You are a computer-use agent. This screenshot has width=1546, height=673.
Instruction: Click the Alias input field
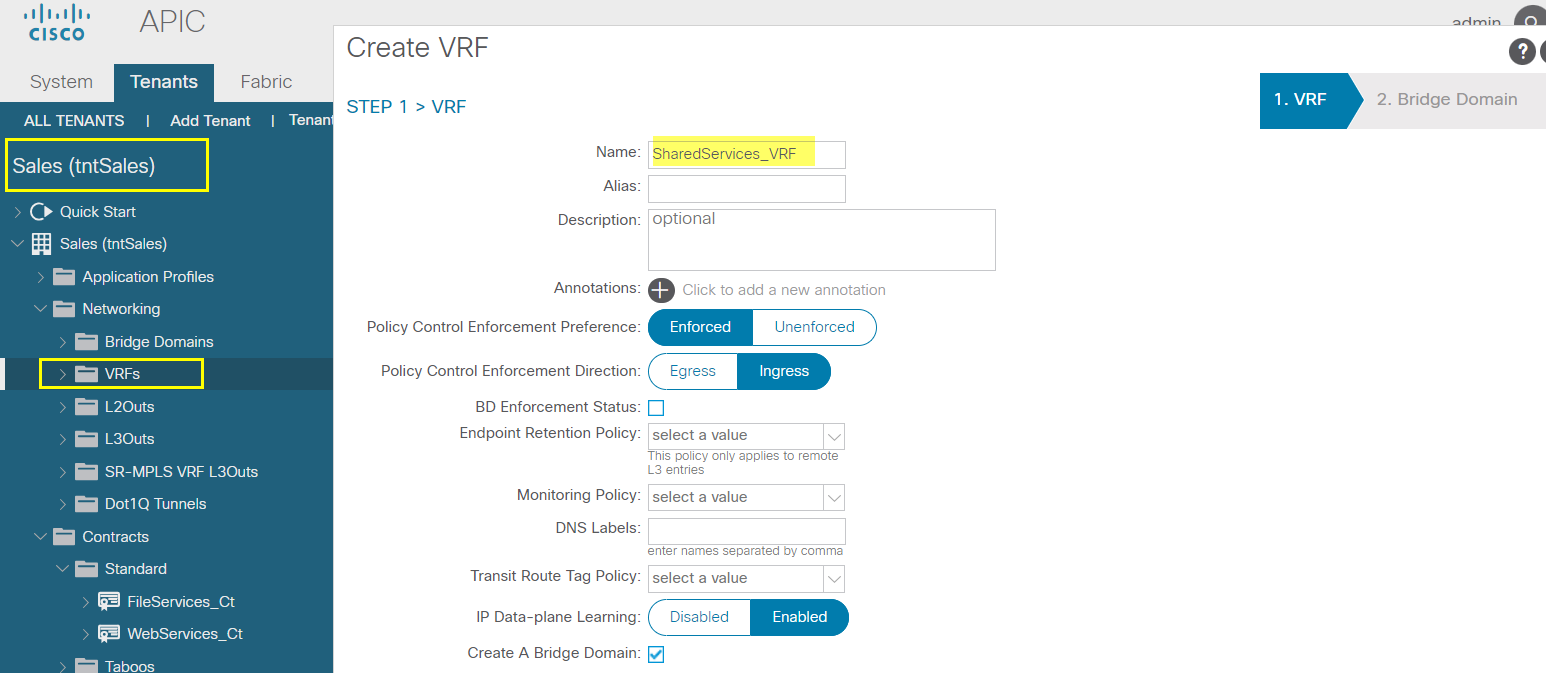(746, 189)
